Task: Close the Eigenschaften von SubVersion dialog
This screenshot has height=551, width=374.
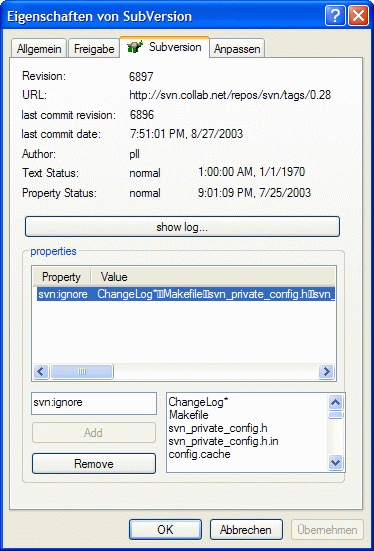Action: 358,16
